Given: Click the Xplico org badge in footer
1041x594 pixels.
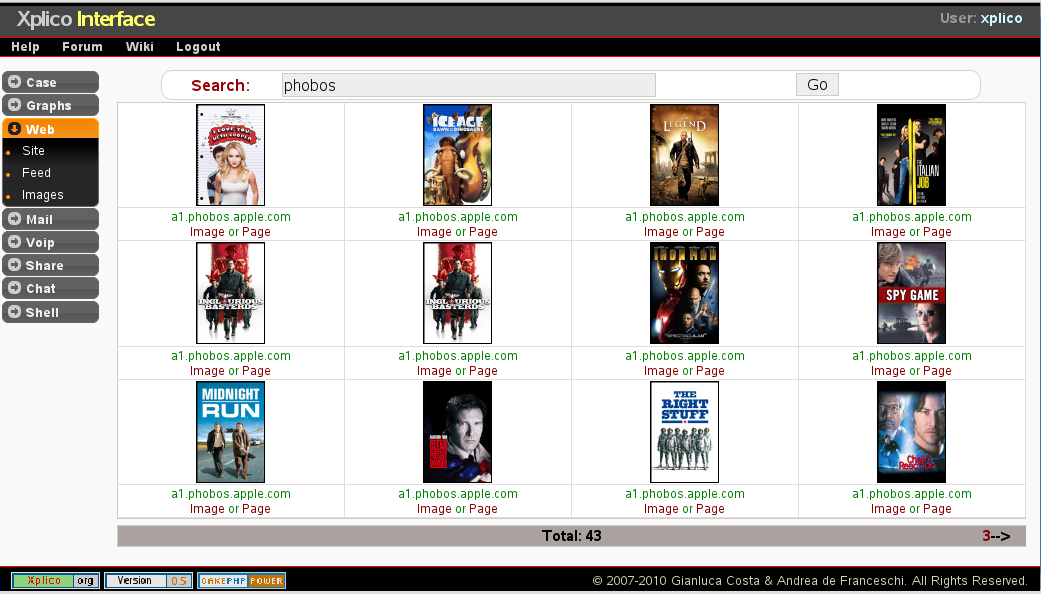Looking at the screenshot, I should coord(56,581).
